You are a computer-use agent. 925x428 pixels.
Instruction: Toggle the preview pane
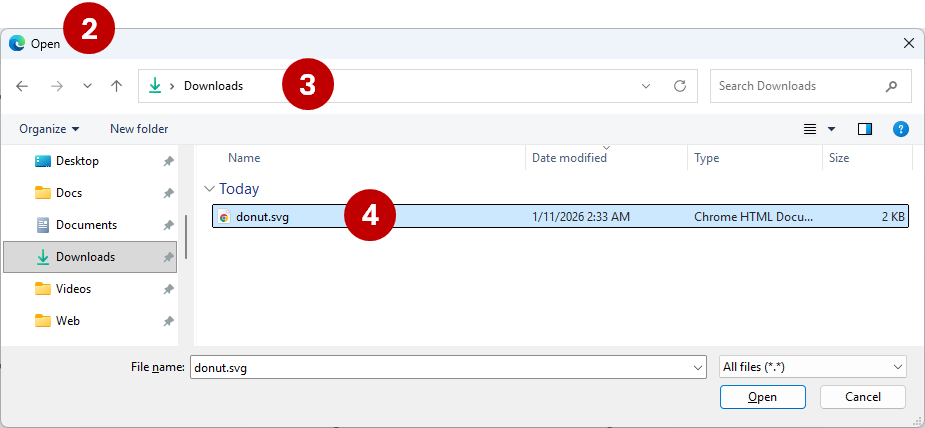point(865,129)
